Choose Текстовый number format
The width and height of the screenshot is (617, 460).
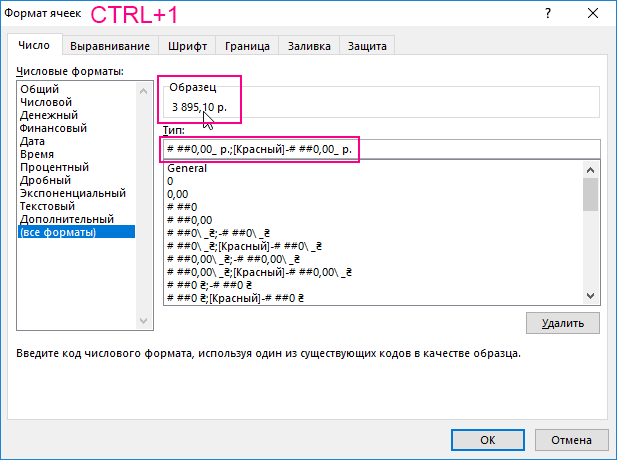point(51,206)
